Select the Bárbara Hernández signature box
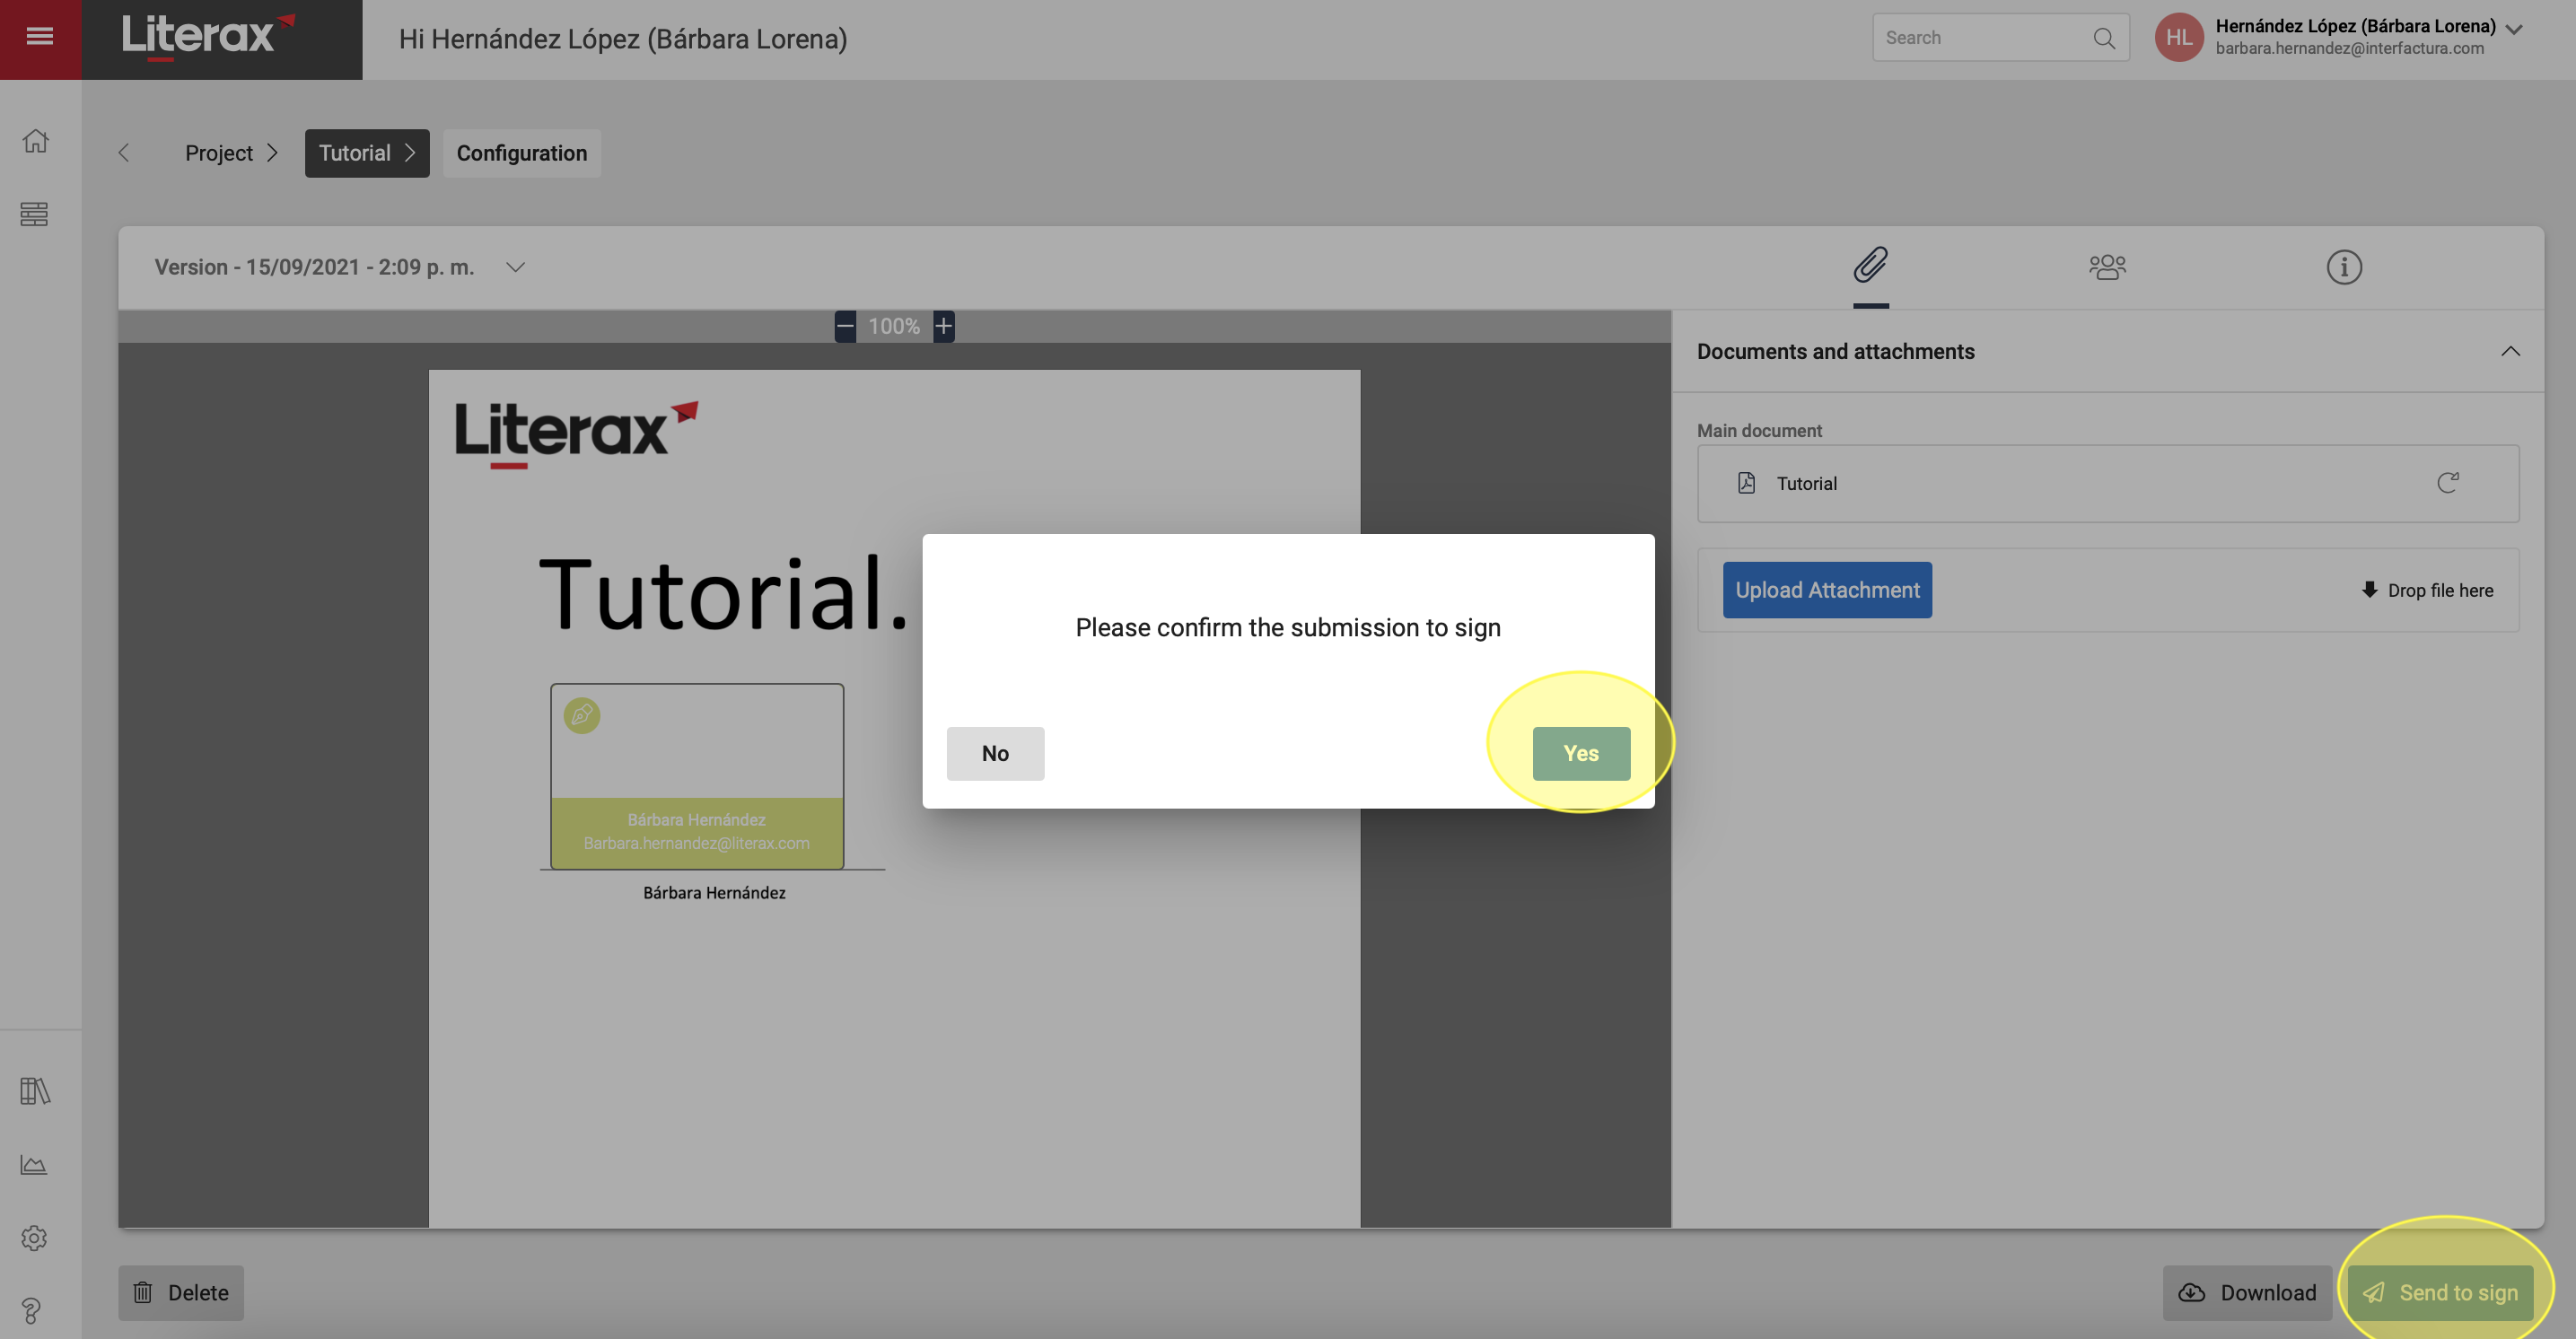This screenshot has height=1339, width=2576. coord(697,776)
